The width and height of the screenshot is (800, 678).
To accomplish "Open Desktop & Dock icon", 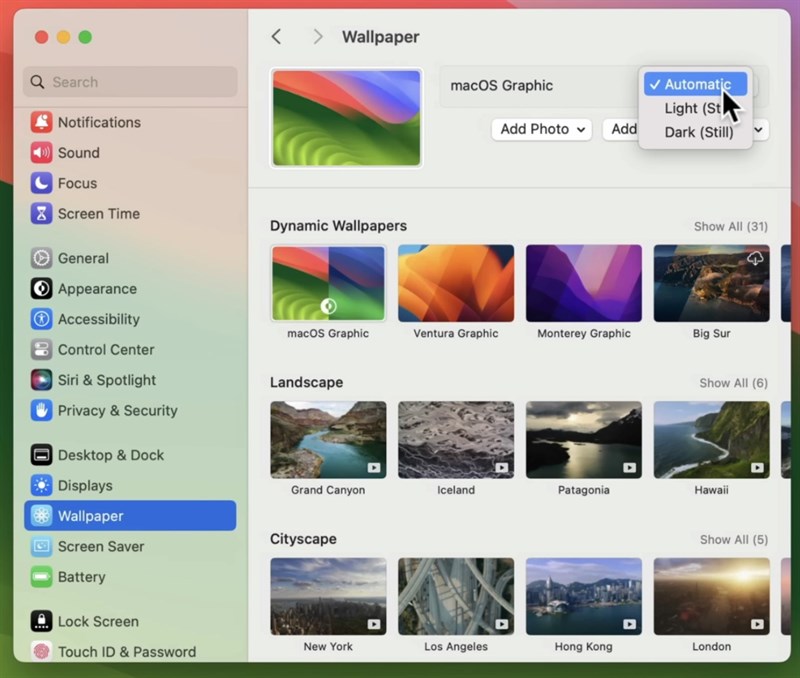I will click(41, 455).
